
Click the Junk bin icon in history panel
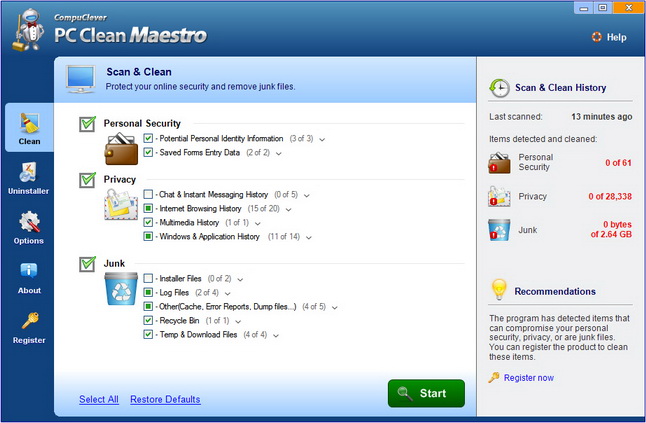click(499, 230)
